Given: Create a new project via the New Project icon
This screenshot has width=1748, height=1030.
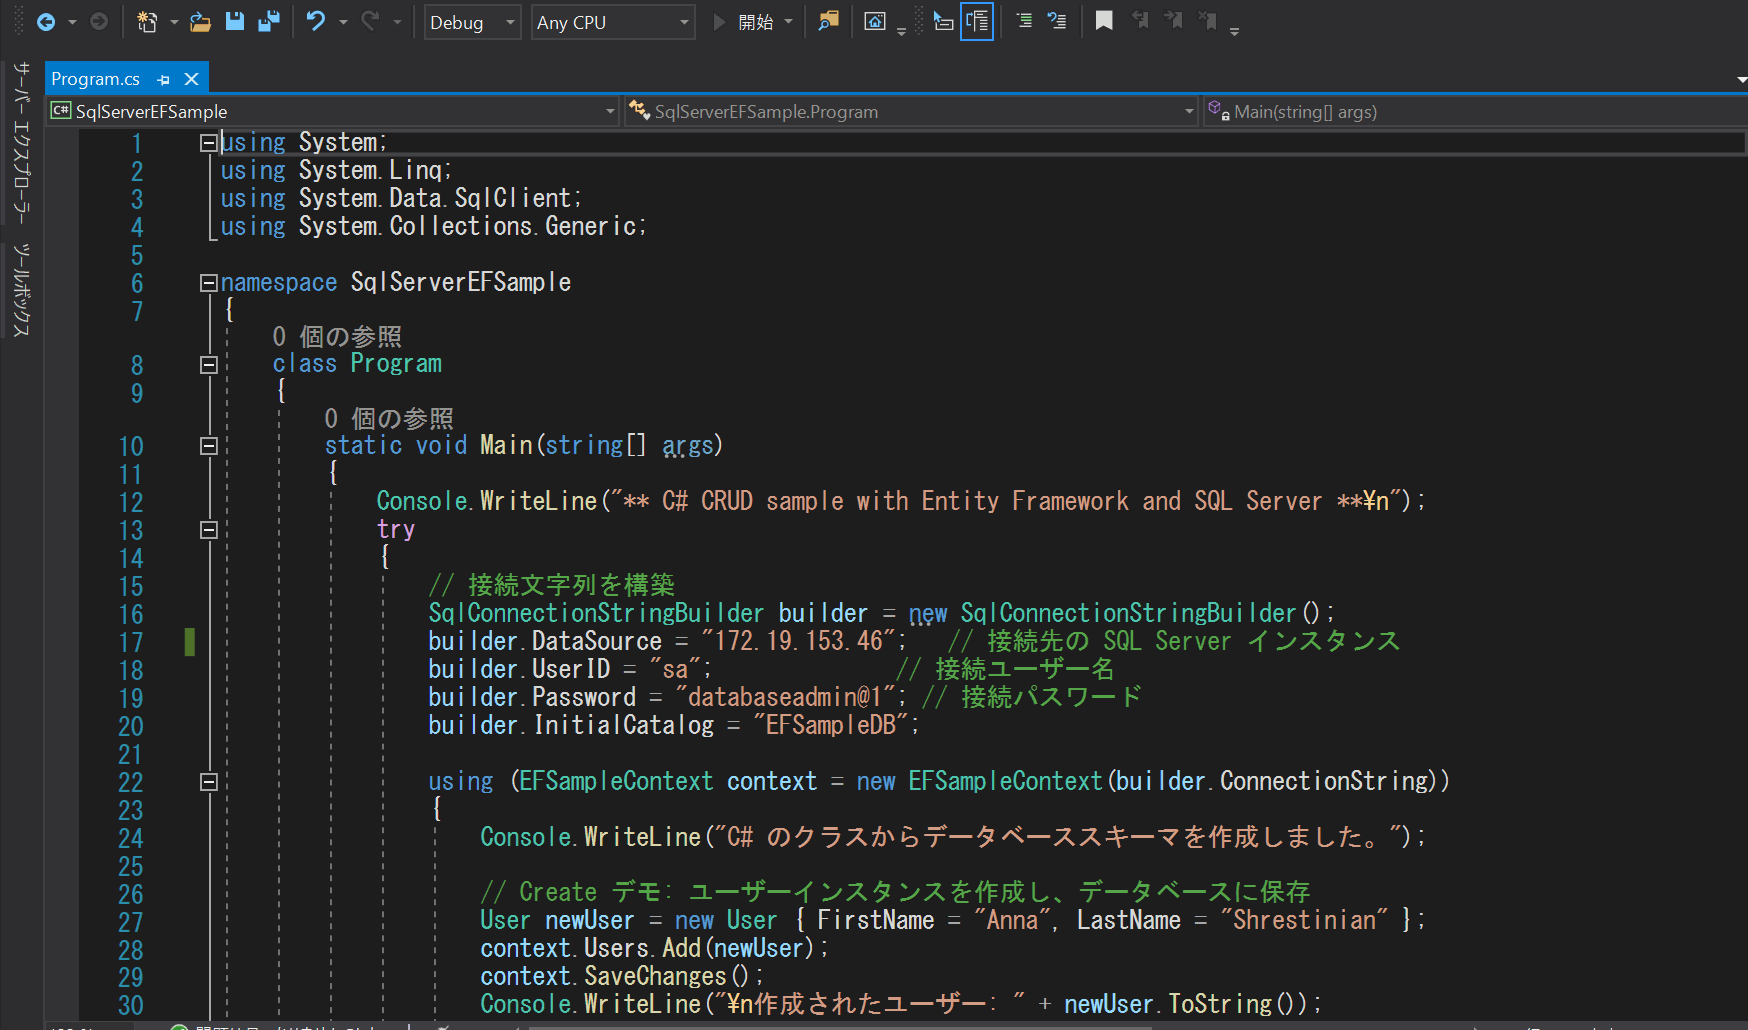Looking at the screenshot, I should pyautogui.click(x=148, y=21).
